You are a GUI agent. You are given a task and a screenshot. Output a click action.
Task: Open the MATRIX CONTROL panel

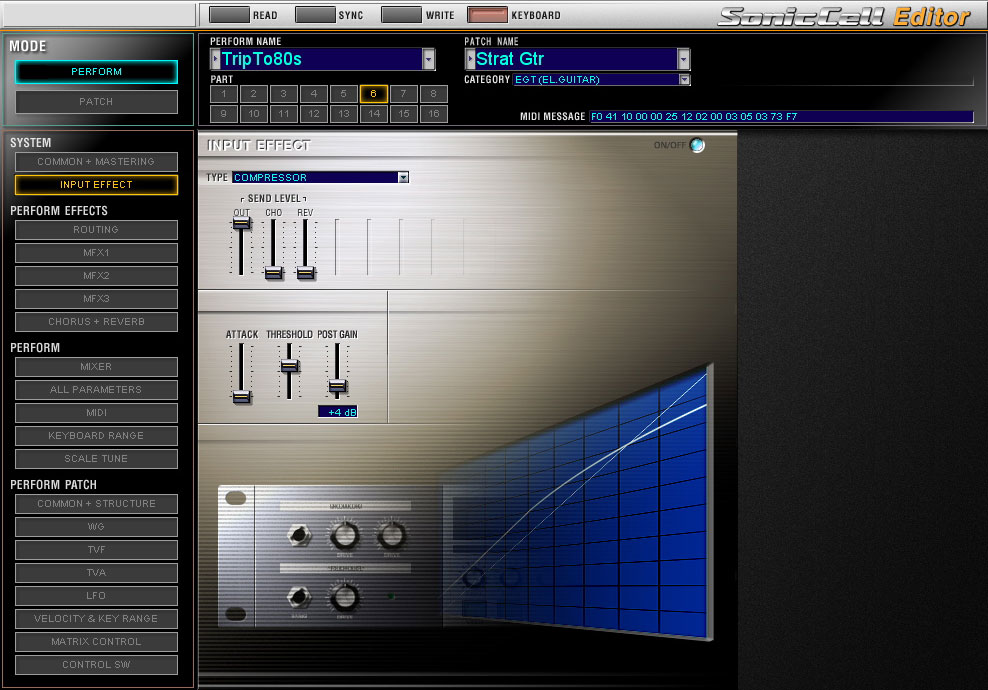(96, 641)
